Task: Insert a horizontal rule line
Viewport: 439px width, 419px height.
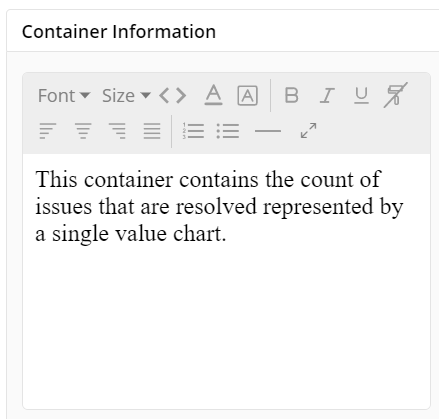Action: (x=268, y=131)
